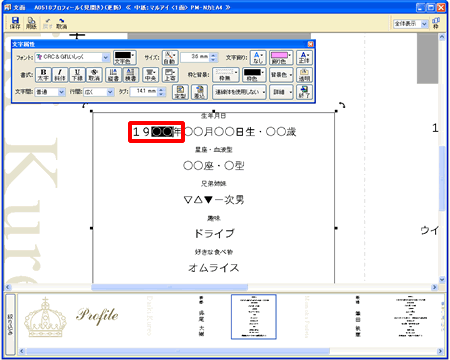Click the ドライブ text line
The image size is (450, 360).
pyautogui.click(x=214, y=233)
